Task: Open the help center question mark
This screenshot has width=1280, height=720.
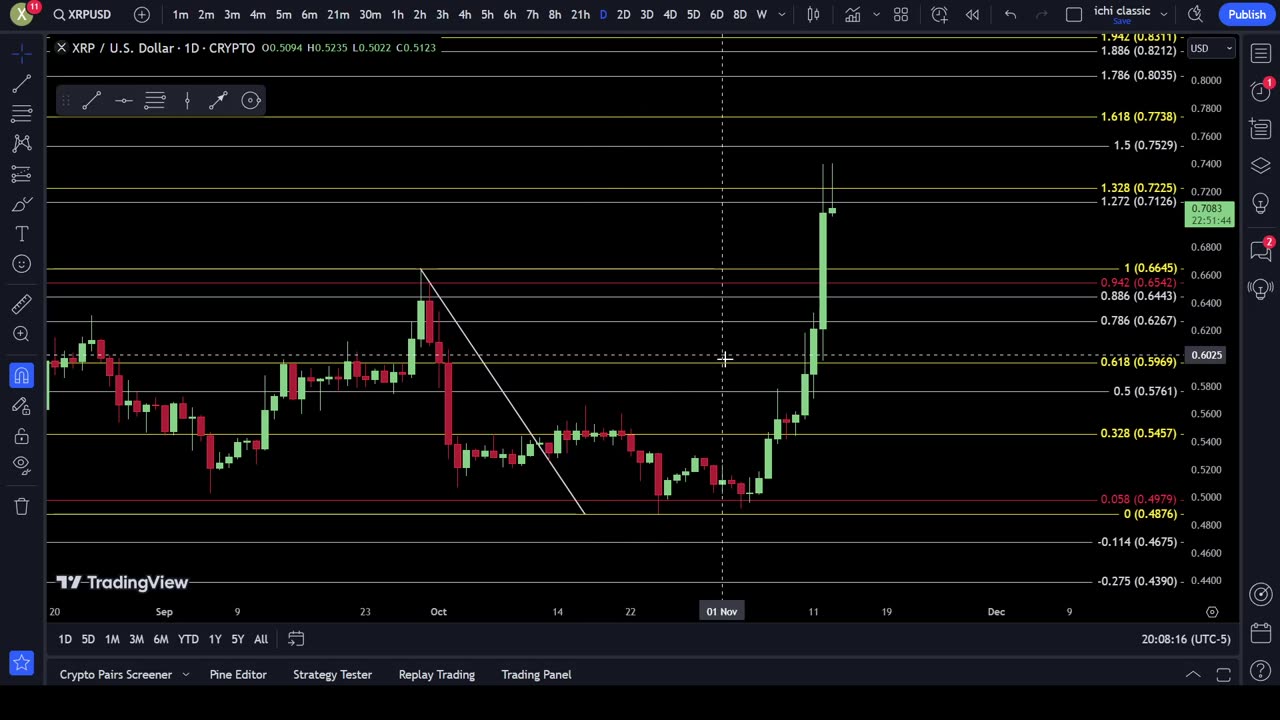Action: click(1260, 671)
